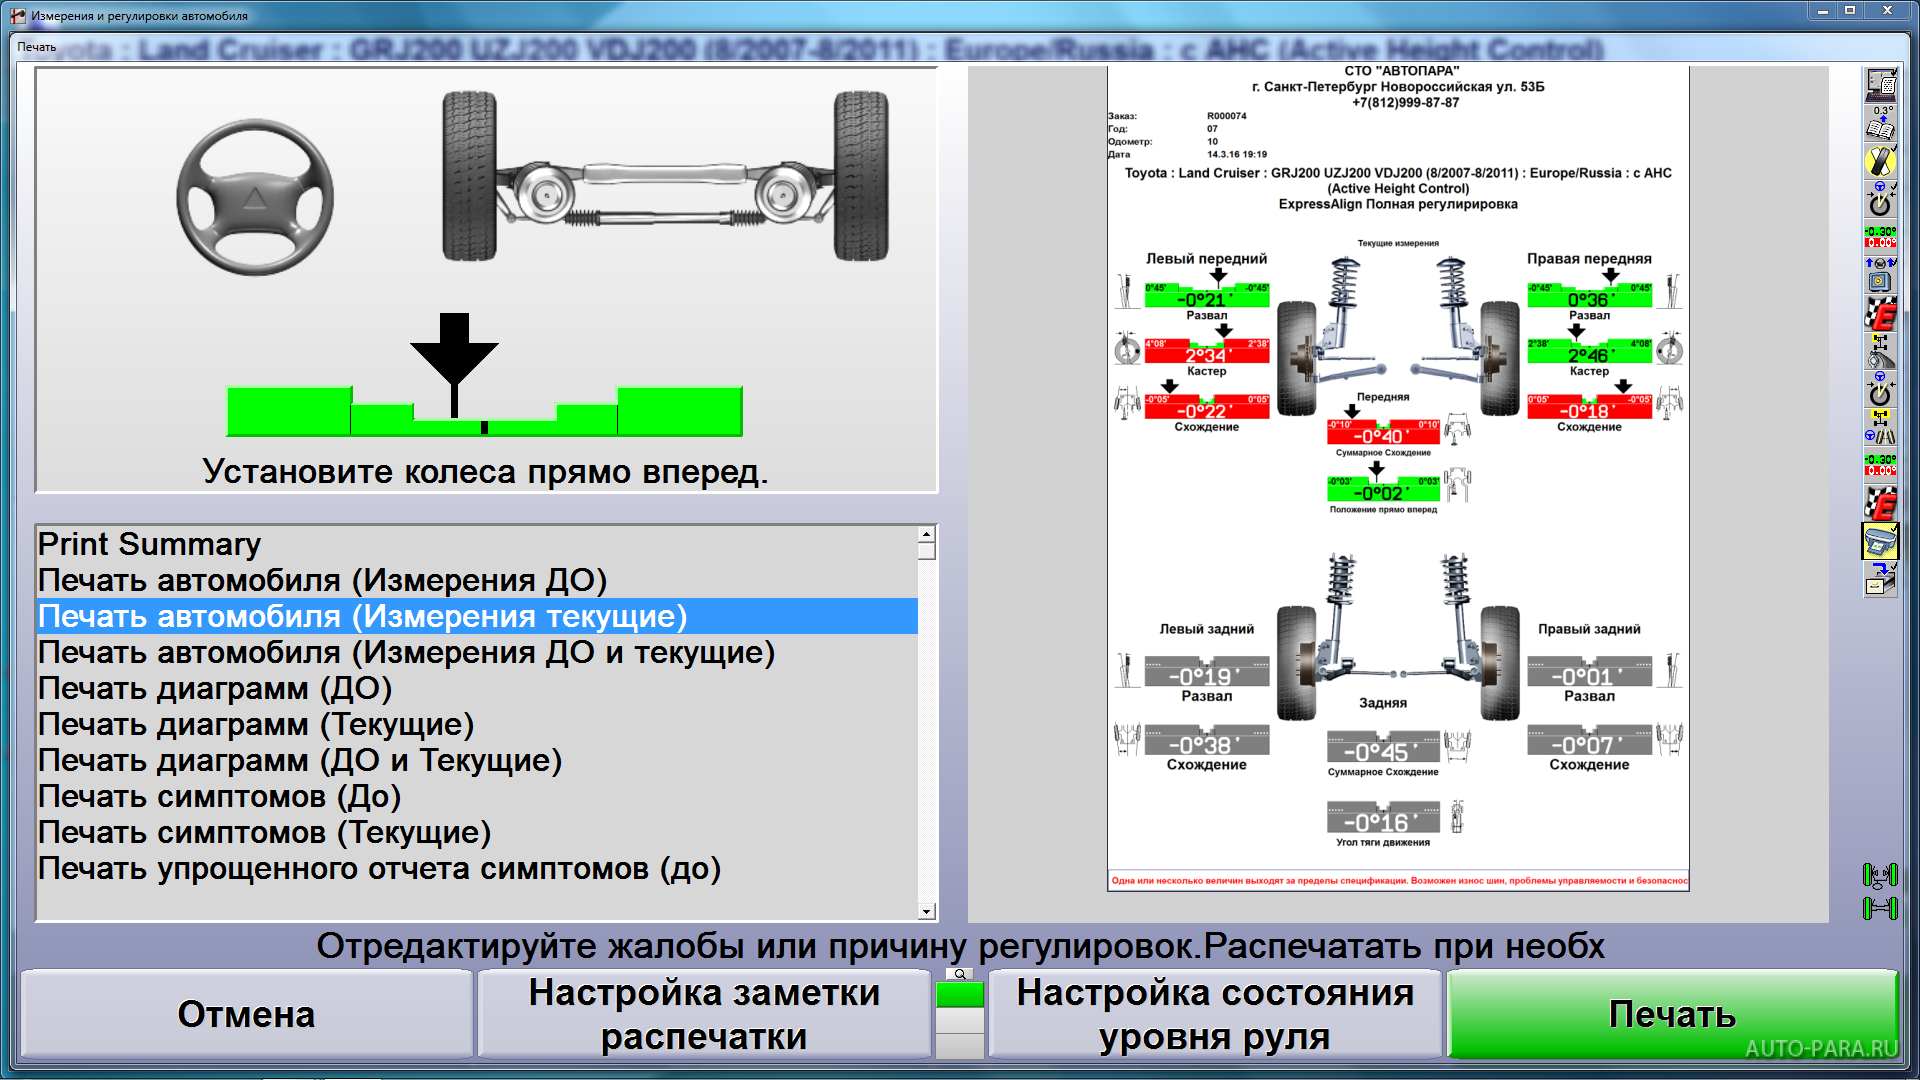Viewport: 1920px width, 1080px height.
Task: Open the unchecked caster steering measurement icon
Action: tap(1881, 389)
